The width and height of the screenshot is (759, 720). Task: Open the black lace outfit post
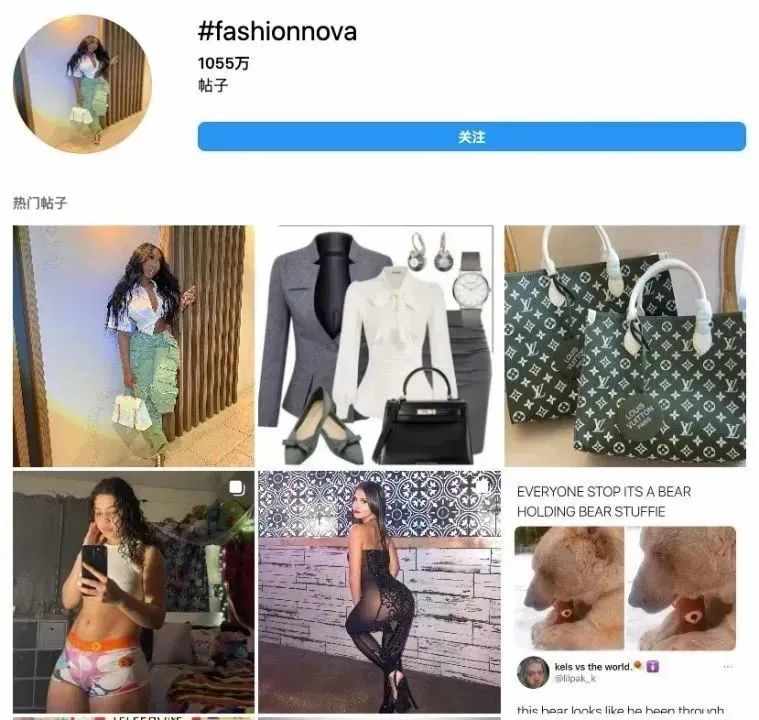[380, 592]
